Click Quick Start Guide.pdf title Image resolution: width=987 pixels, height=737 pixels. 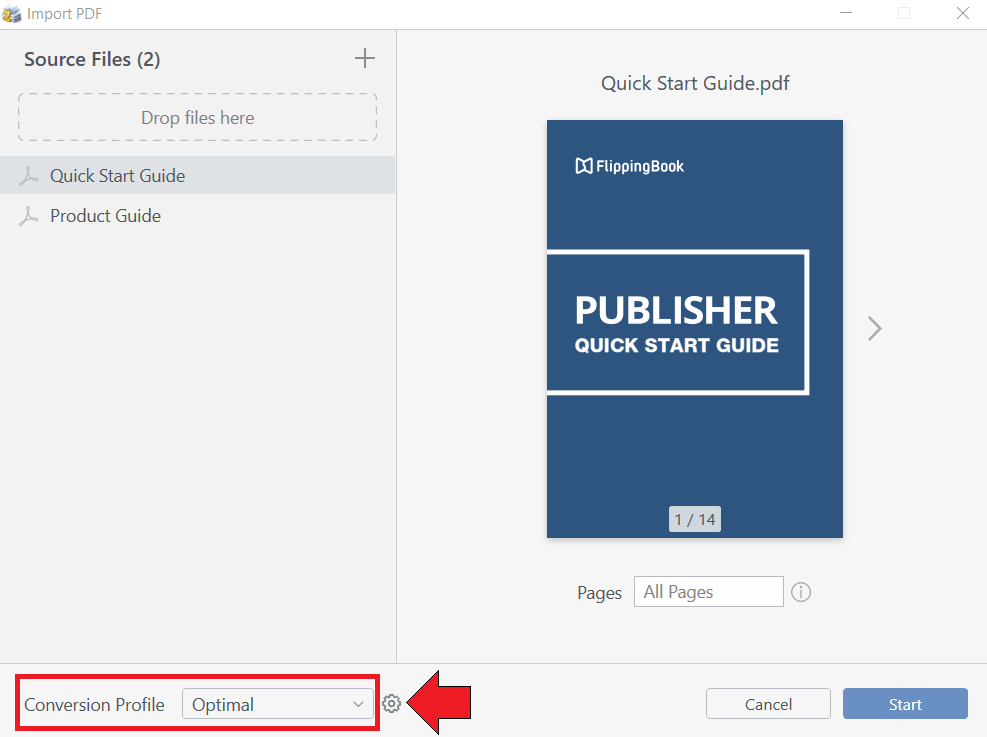coord(695,83)
